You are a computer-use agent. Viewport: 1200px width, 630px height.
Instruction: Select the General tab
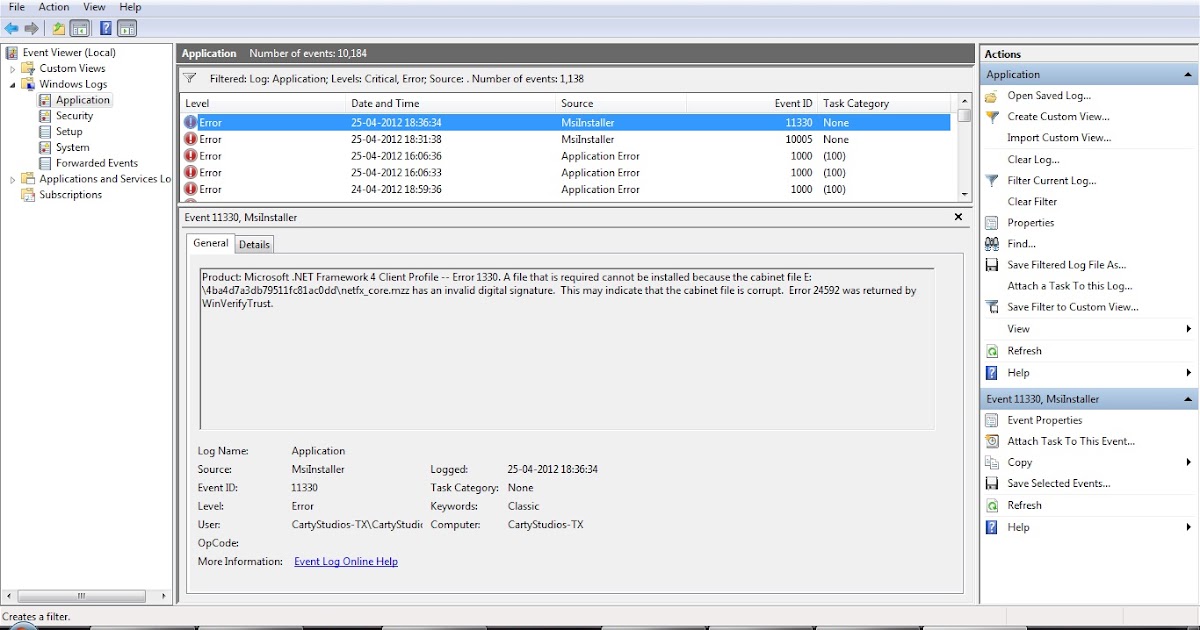tap(211, 243)
